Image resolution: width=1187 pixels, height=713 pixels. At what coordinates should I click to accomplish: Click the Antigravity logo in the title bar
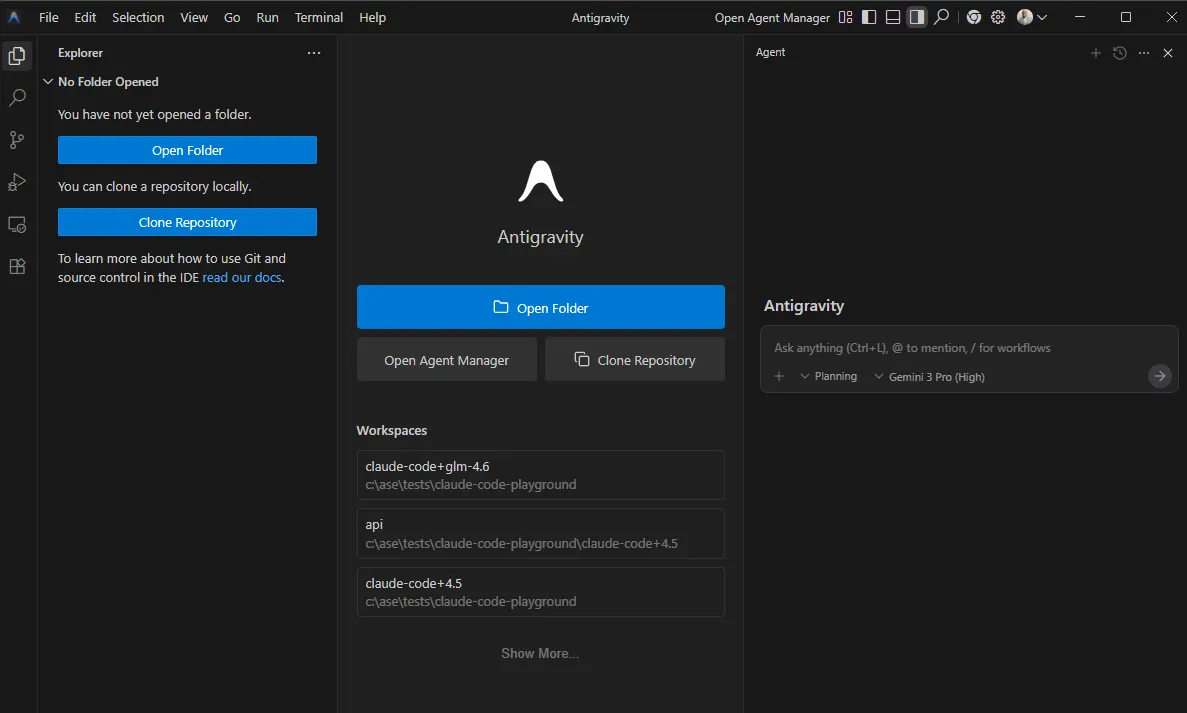14,17
